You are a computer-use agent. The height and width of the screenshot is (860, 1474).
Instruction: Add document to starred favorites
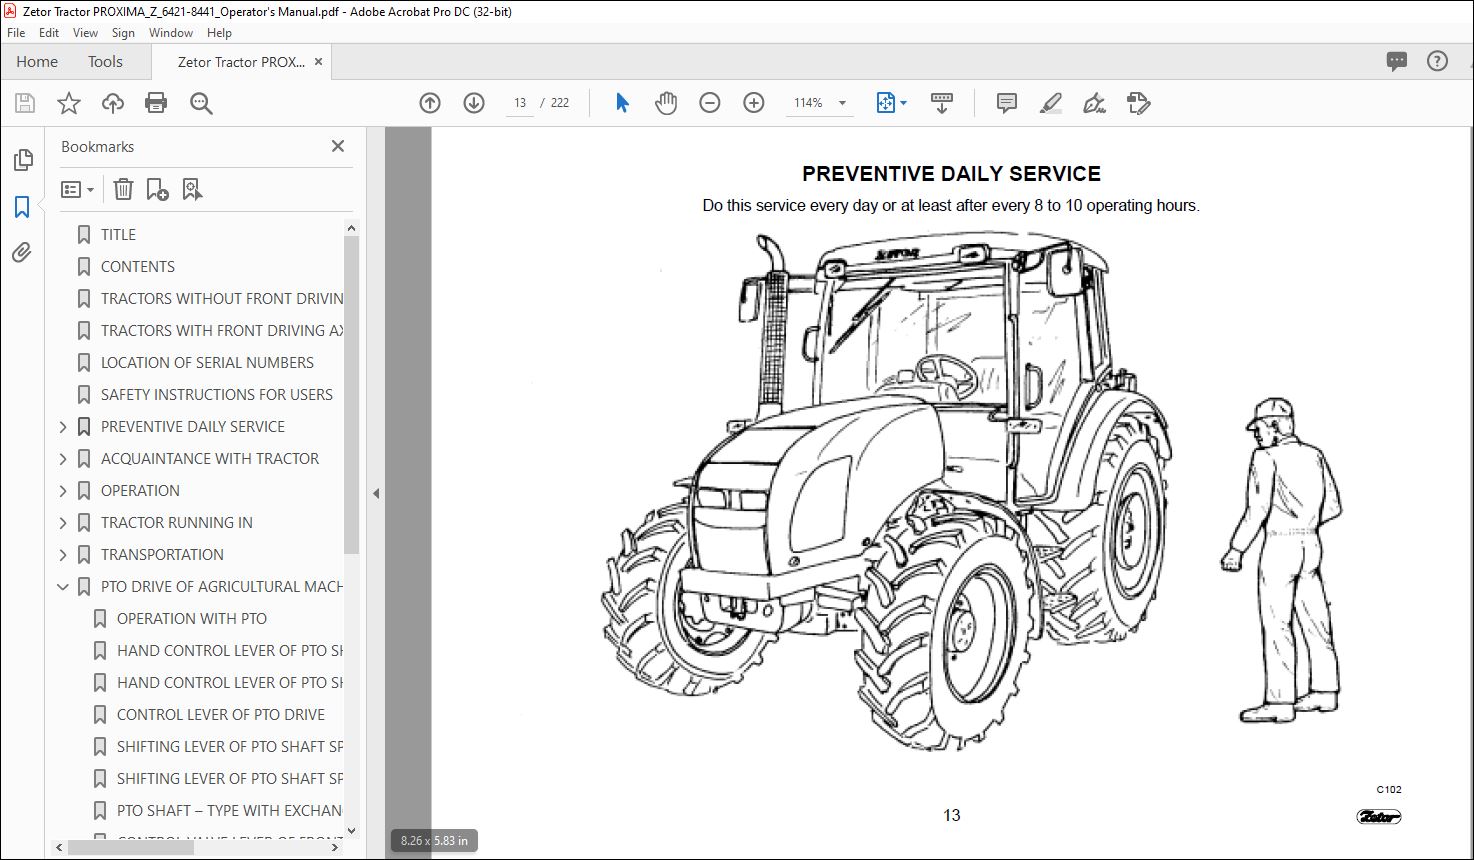(x=69, y=103)
